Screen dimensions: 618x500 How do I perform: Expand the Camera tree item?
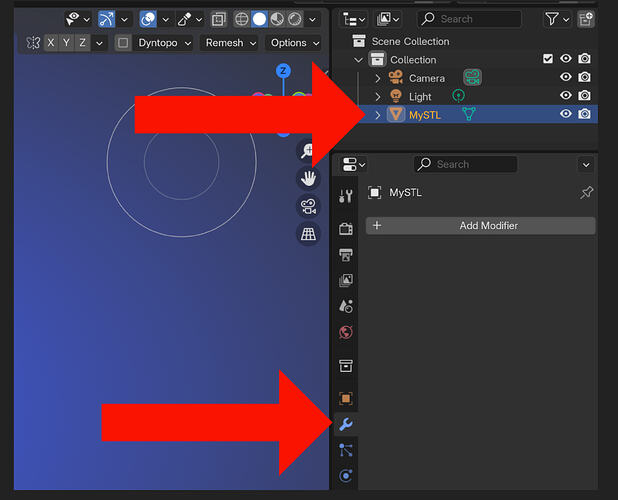point(378,78)
